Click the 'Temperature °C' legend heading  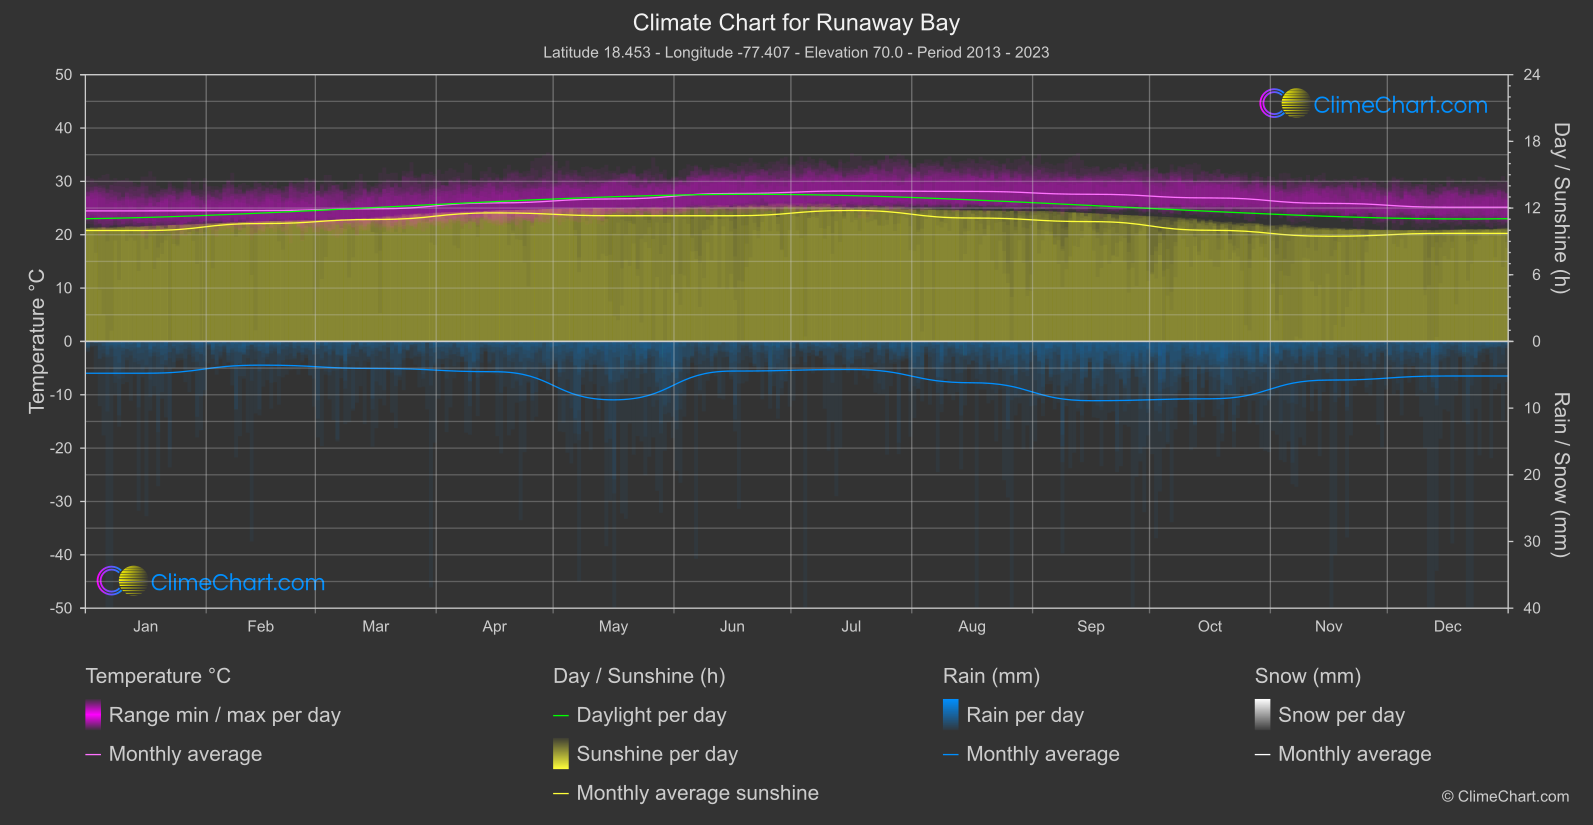coord(158,676)
